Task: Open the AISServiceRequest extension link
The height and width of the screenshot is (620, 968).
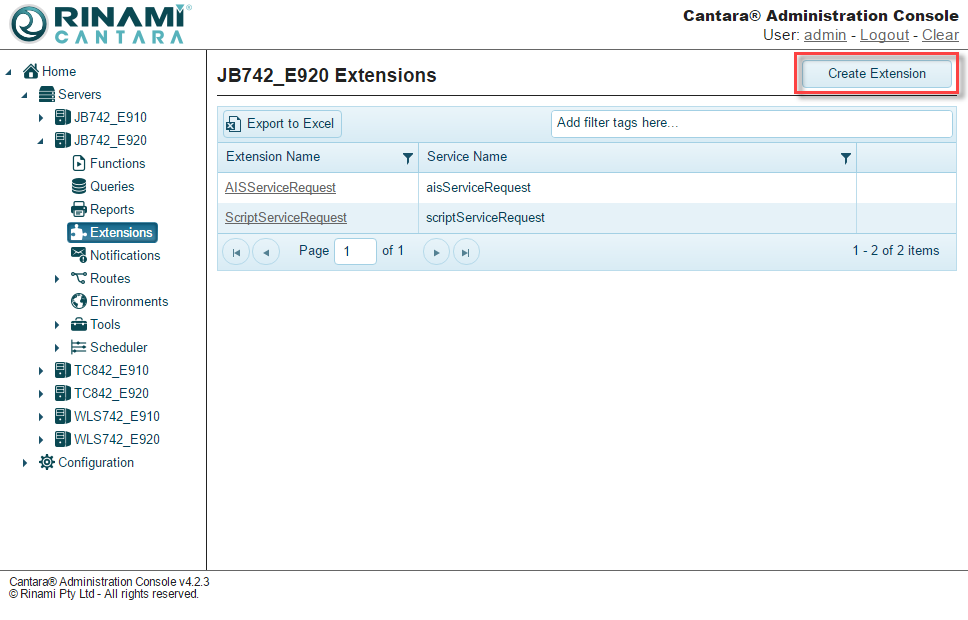Action: (x=280, y=188)
